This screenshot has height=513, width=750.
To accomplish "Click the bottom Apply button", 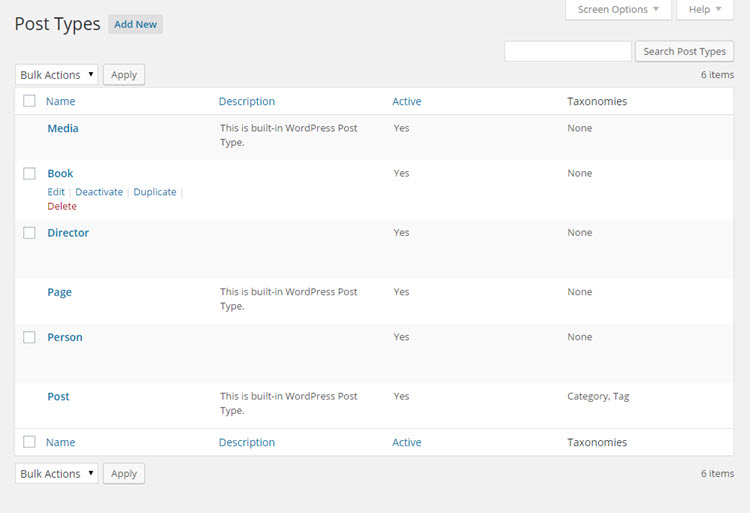I will (x=124, y=474).
